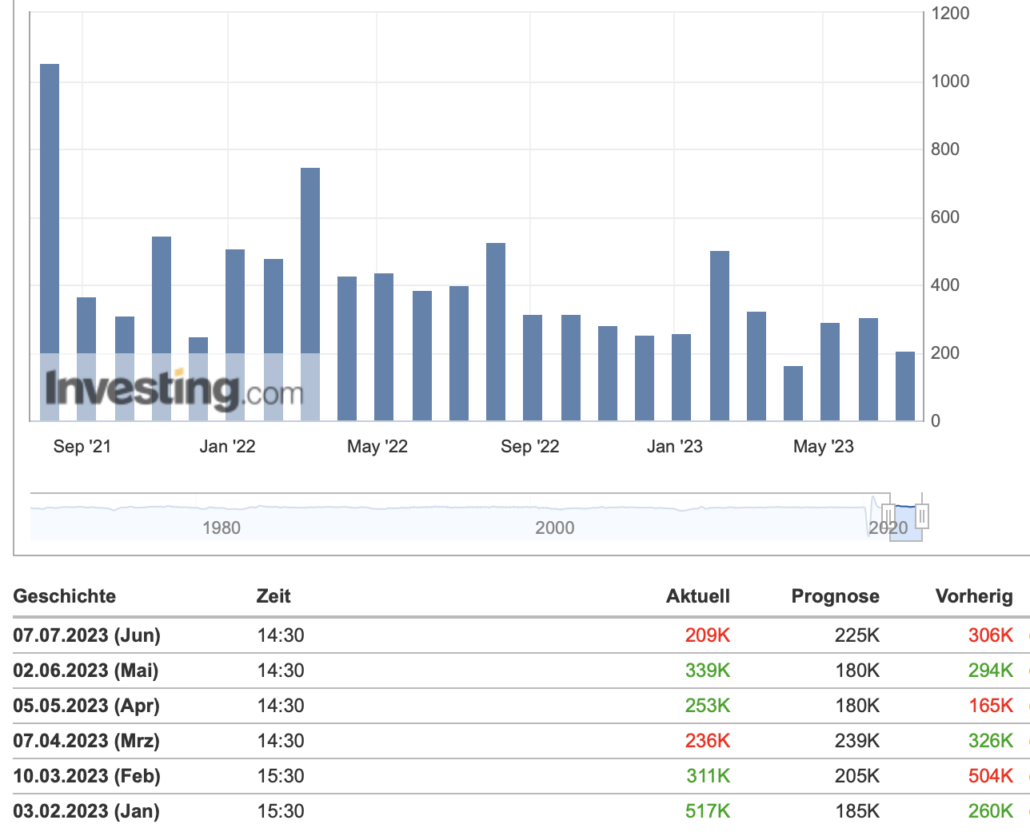Image resolution: width=1030 pixels, height=836 pixels.
Task: Click the Jan '23 x-axis label
Action: [674, 447]
